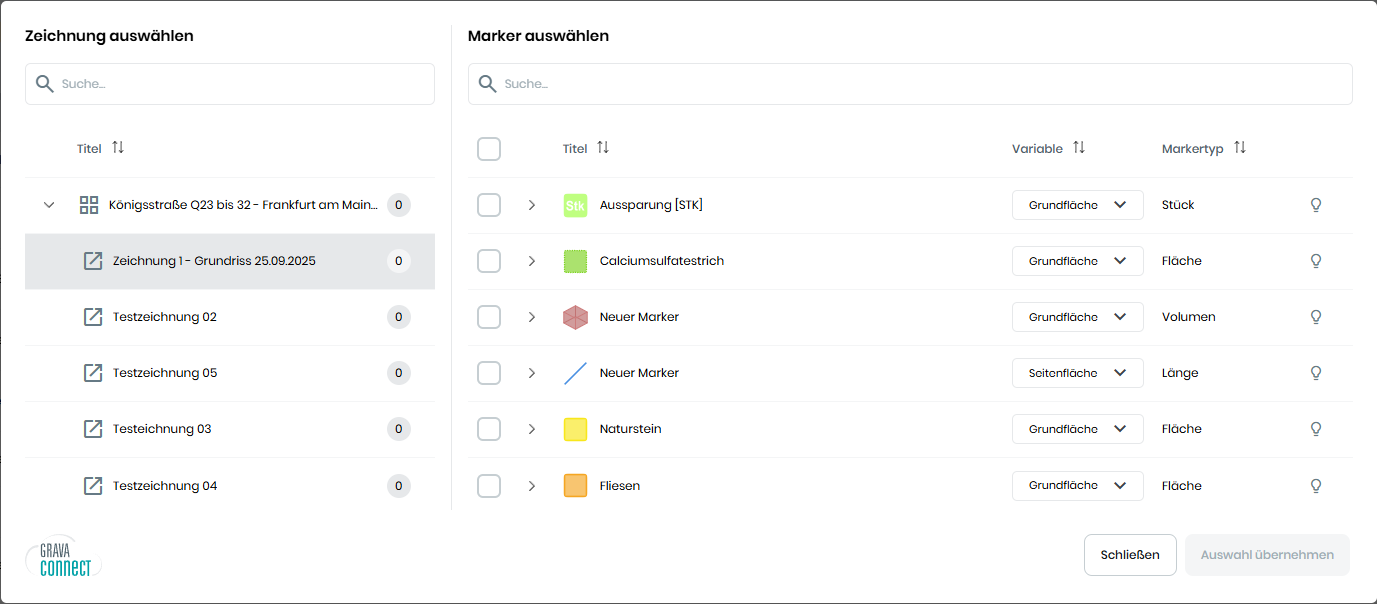Open the external-link icon for Testzeichnung 02
This screenshot has height=604, width=1377.
93,317
